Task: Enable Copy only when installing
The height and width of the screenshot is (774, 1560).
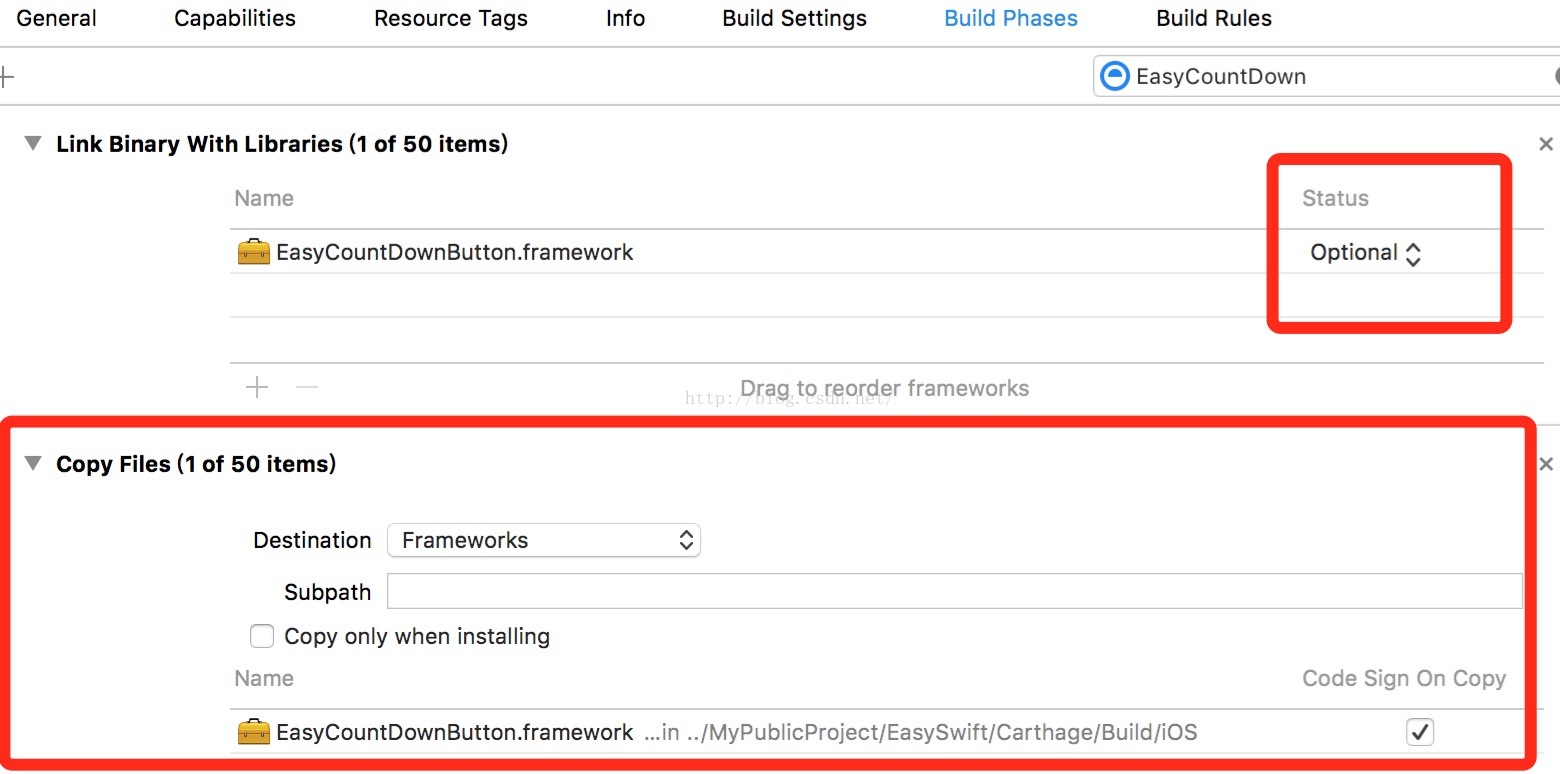Action: (262, 636)
